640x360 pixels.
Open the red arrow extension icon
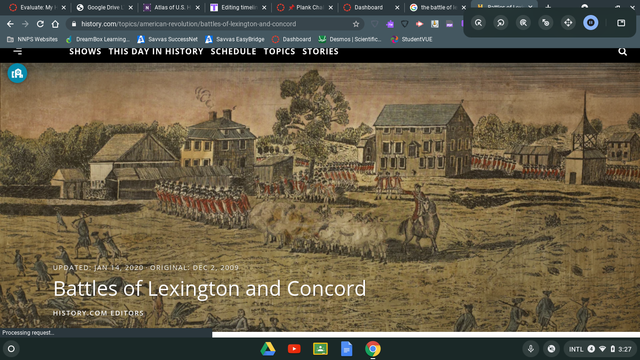pyautogui.click(x=420, y=24)
